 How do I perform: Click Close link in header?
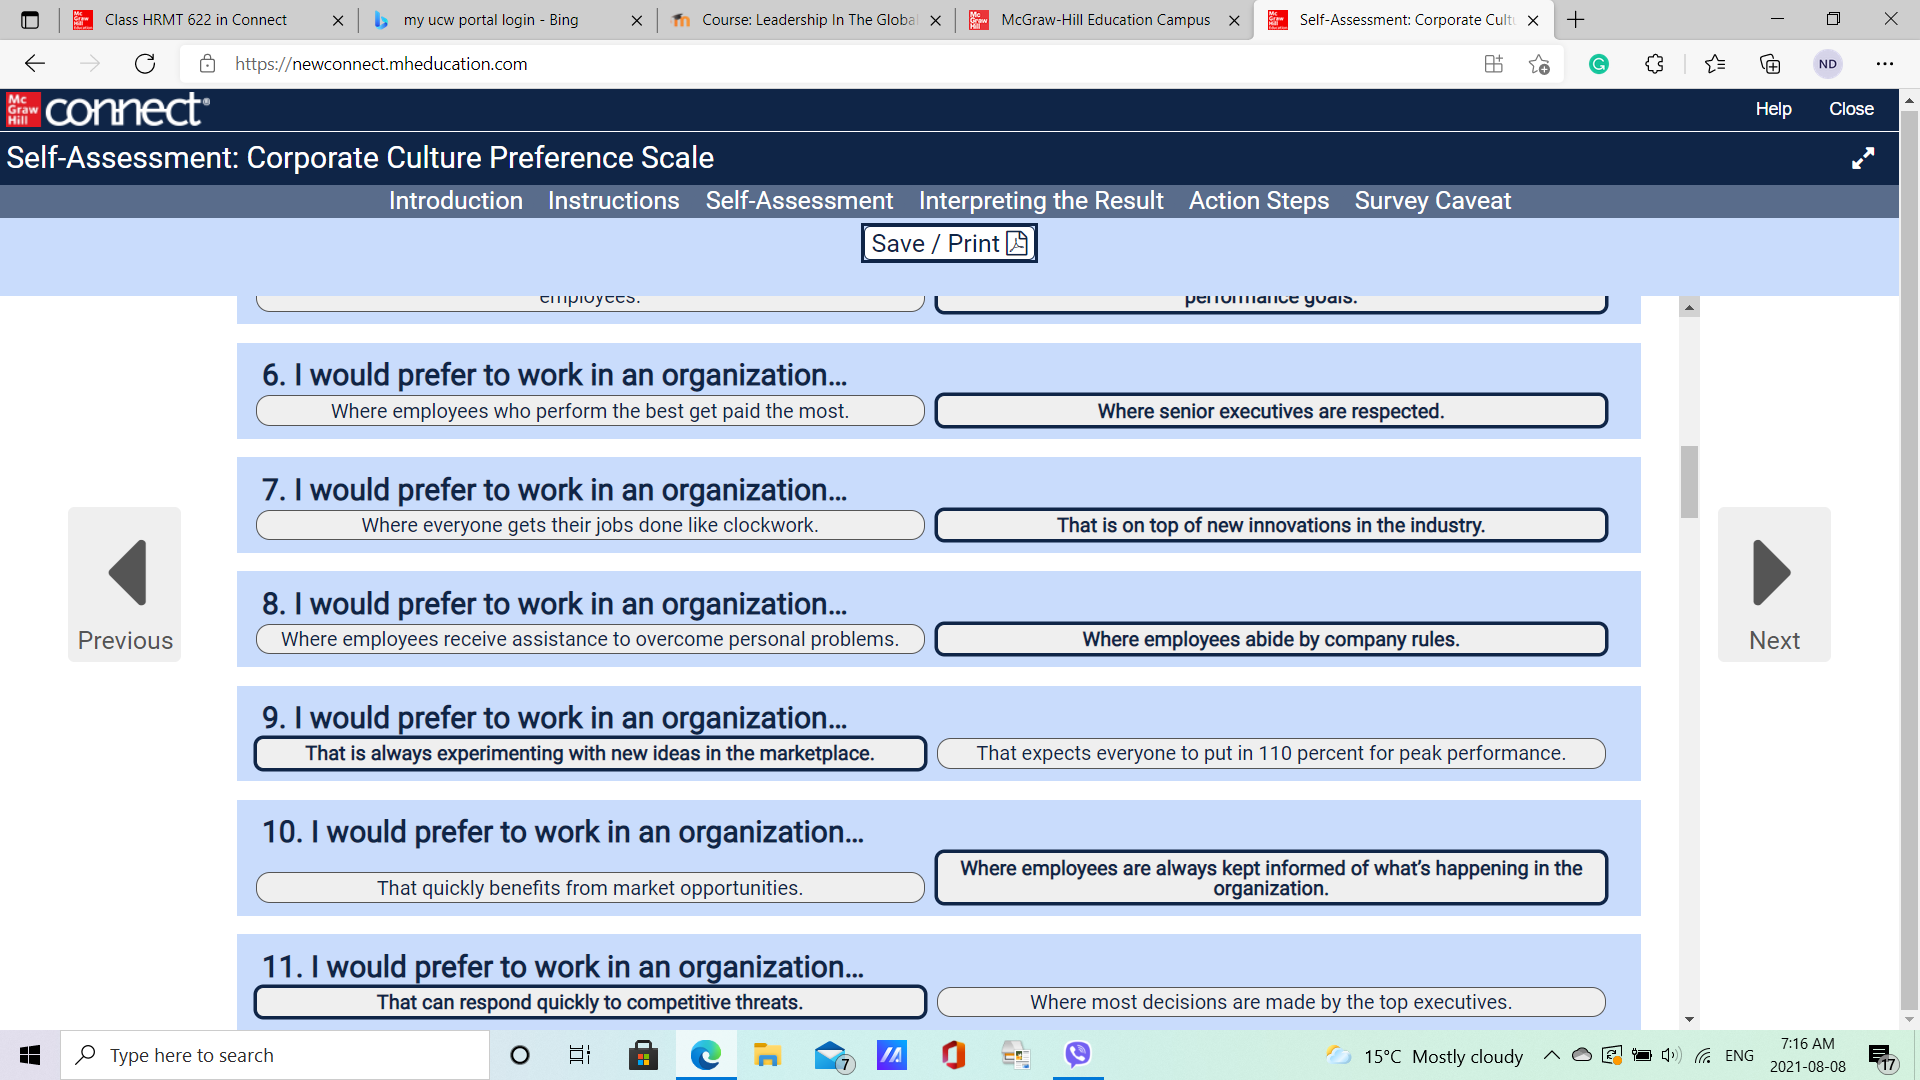[x=1851, y=109]
